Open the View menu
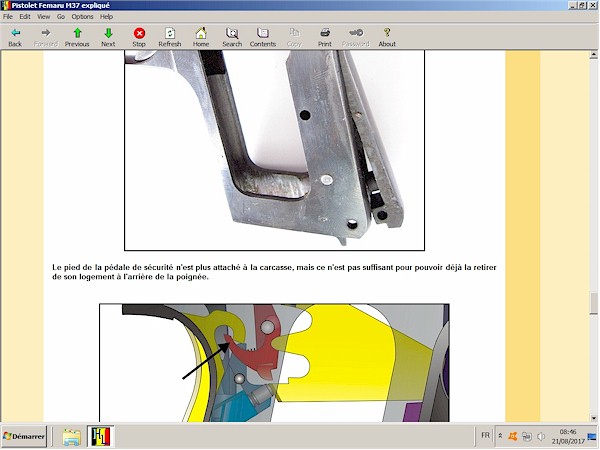The width and height of the screenshot is (600, 450). point(43,16)
